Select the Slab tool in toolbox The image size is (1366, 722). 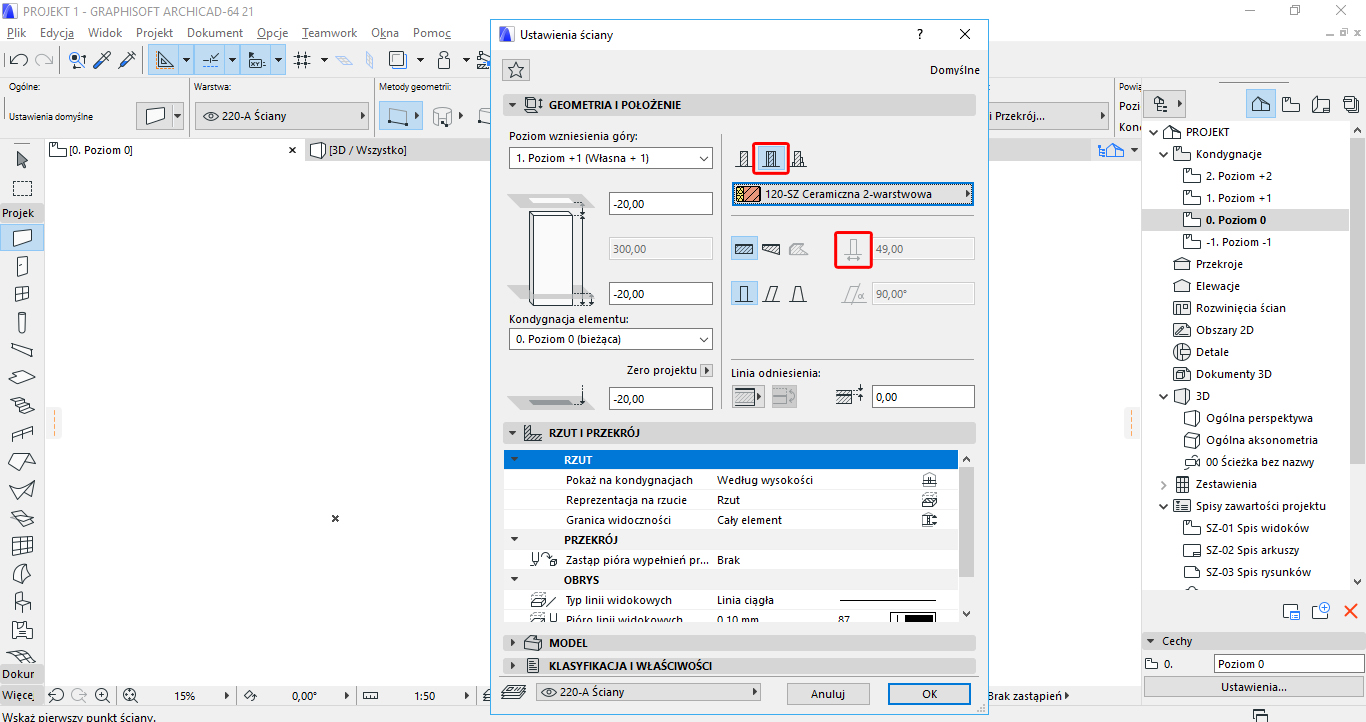click(22, 378)
